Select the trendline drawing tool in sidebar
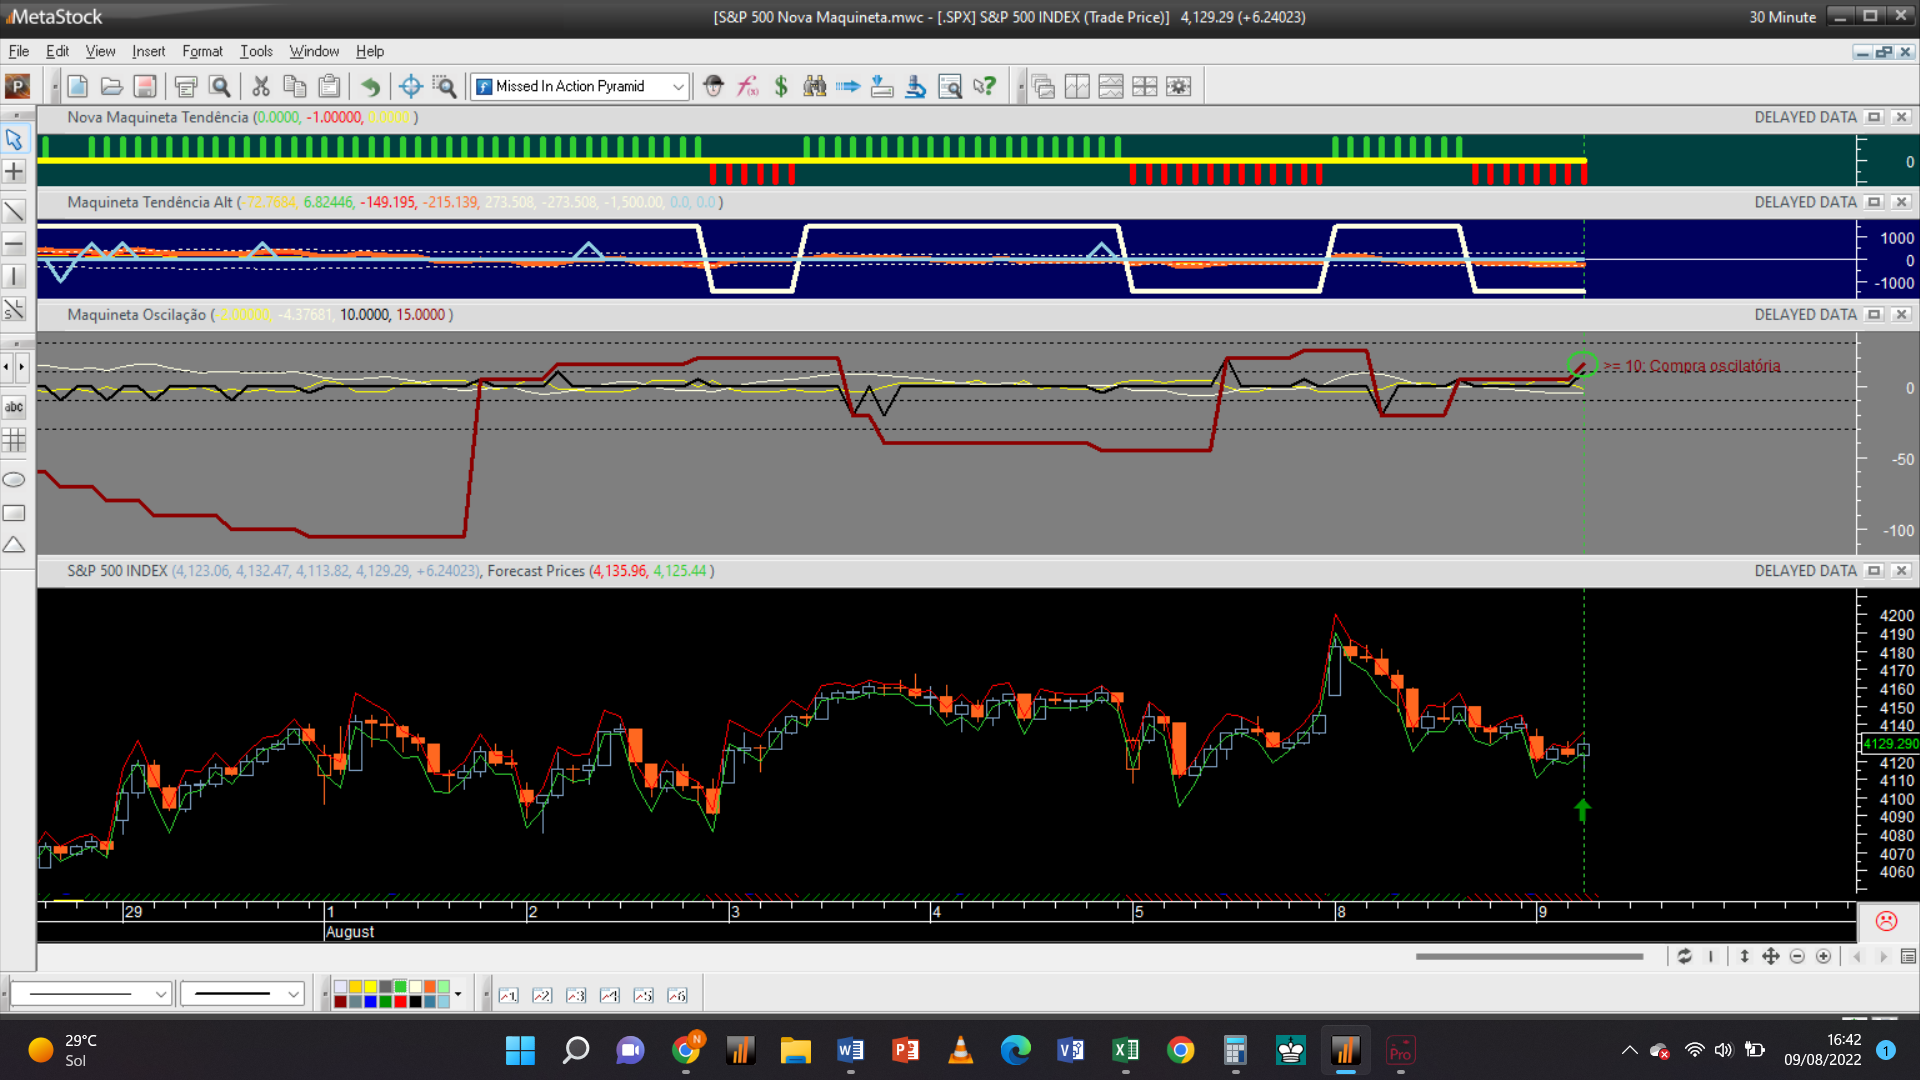Viewport: 1920px width, 1080px height. 14,211
